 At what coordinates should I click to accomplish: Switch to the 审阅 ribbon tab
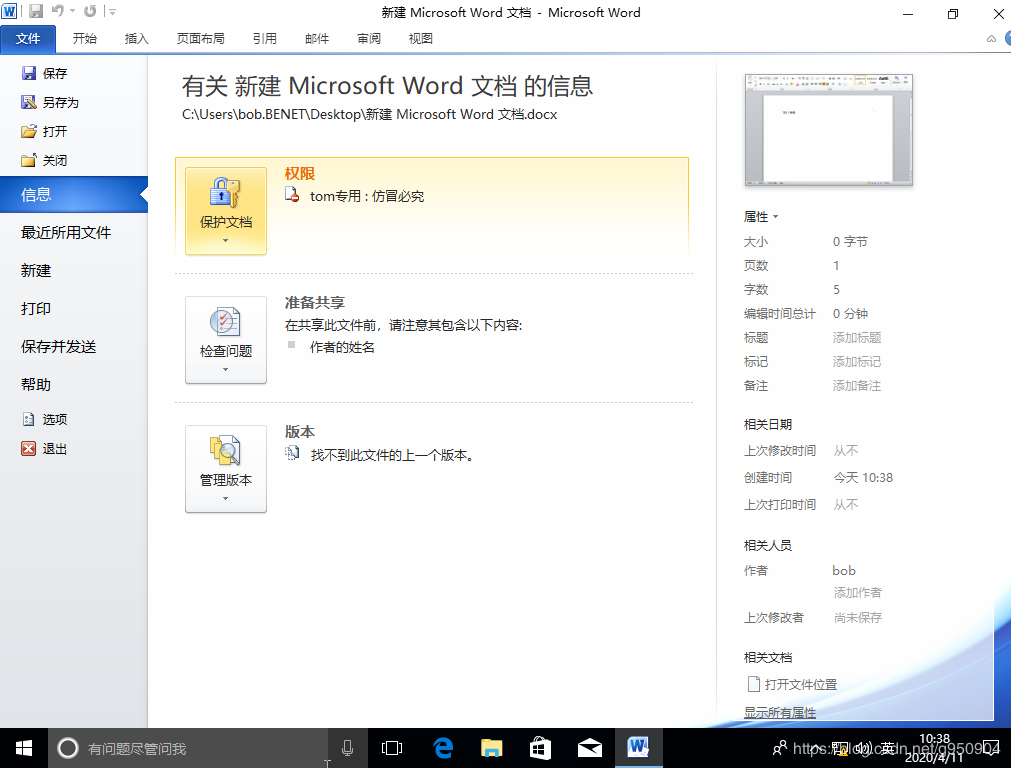pyautogui.click(x=369, y=39)
